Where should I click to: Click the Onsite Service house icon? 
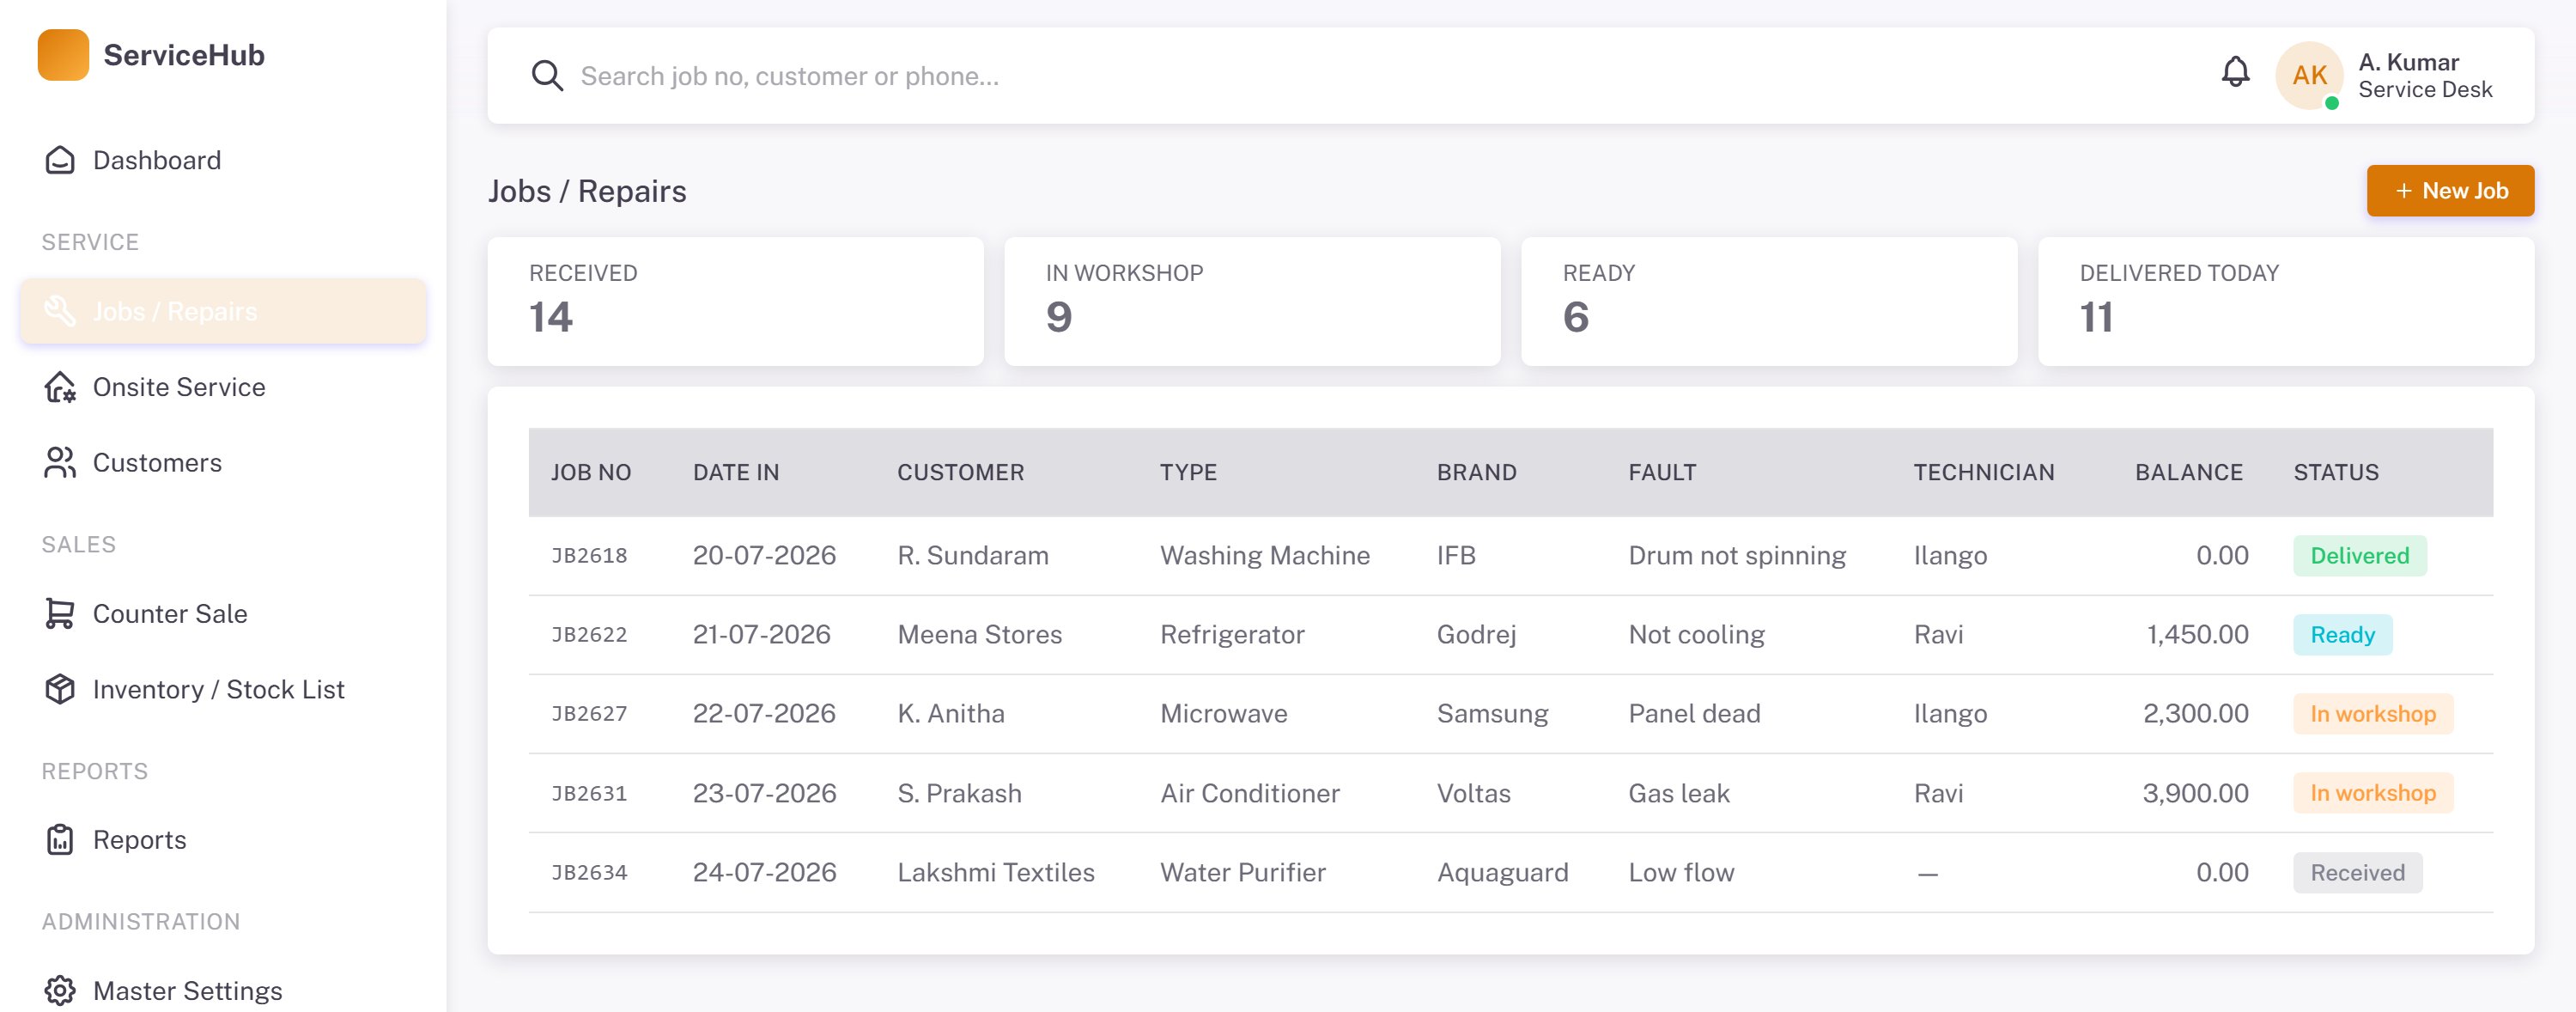point(60,387)
